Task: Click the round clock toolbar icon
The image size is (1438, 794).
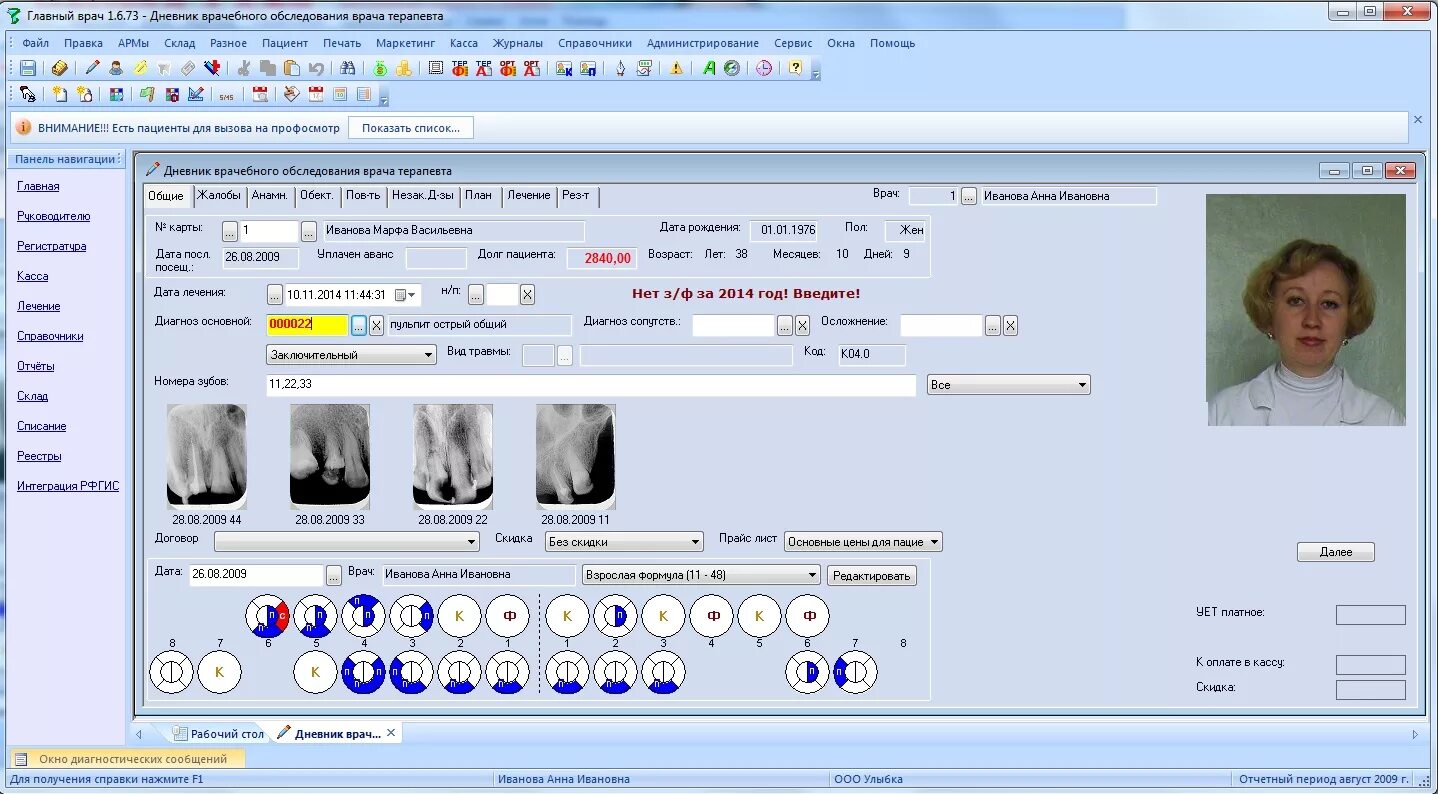Action: [x=764, y=68]
